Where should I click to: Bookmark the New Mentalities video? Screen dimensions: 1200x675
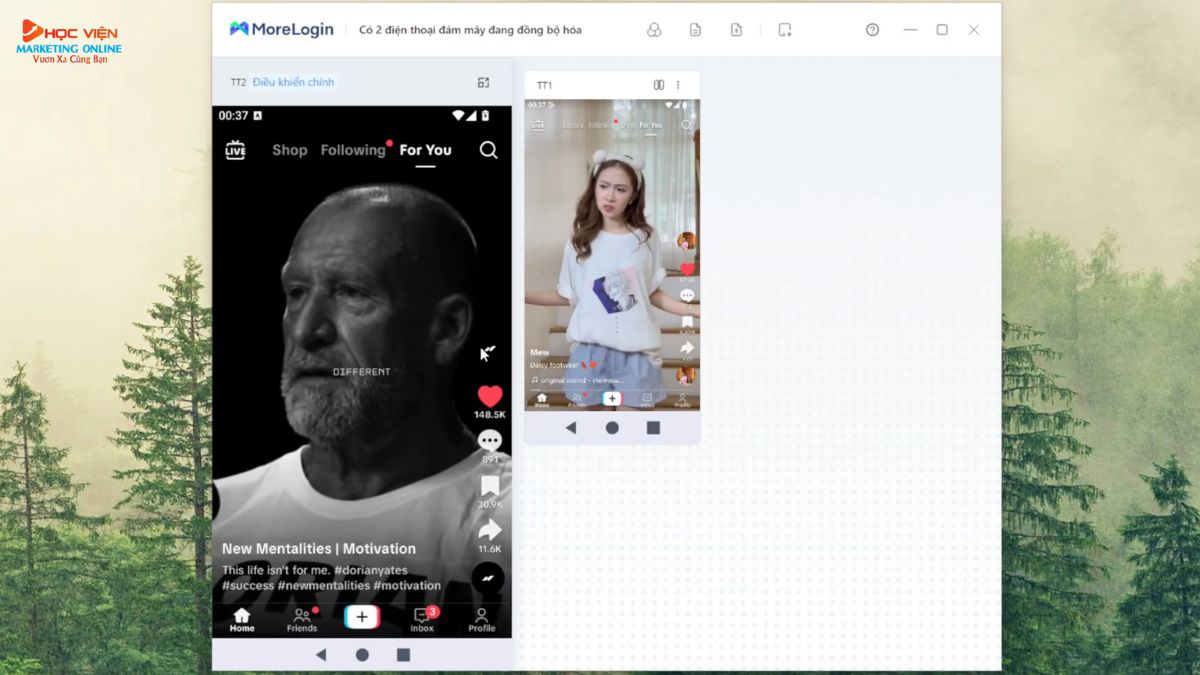coord(489,486)
